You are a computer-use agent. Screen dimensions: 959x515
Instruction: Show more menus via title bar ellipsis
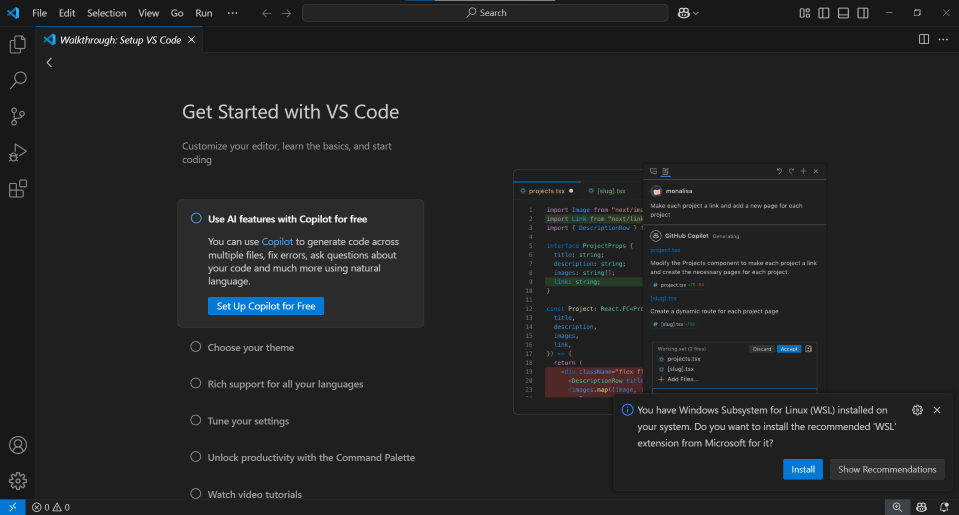click(x=232, y=13)
